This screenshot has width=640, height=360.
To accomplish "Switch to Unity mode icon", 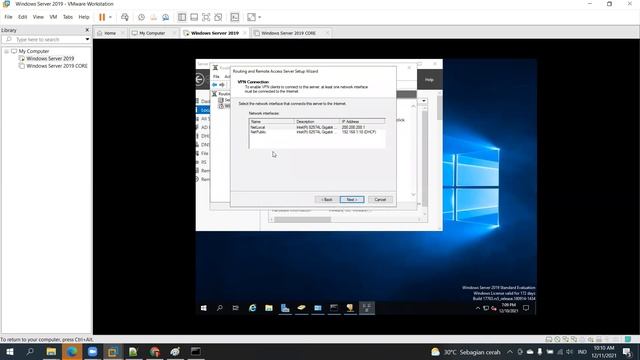I will [218, 17].
